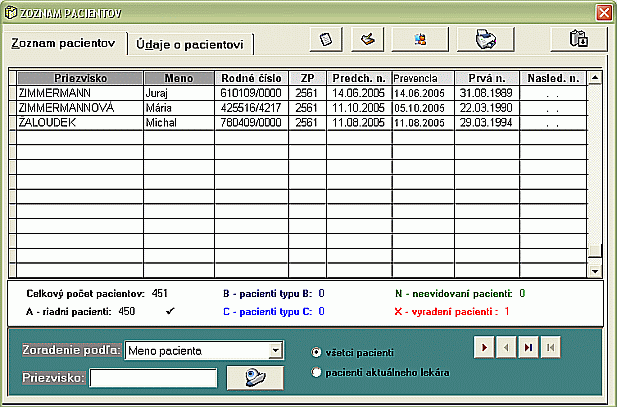Click the 'Rodné číslo' column header
The image size is (617, 407).
click(251, 78)
